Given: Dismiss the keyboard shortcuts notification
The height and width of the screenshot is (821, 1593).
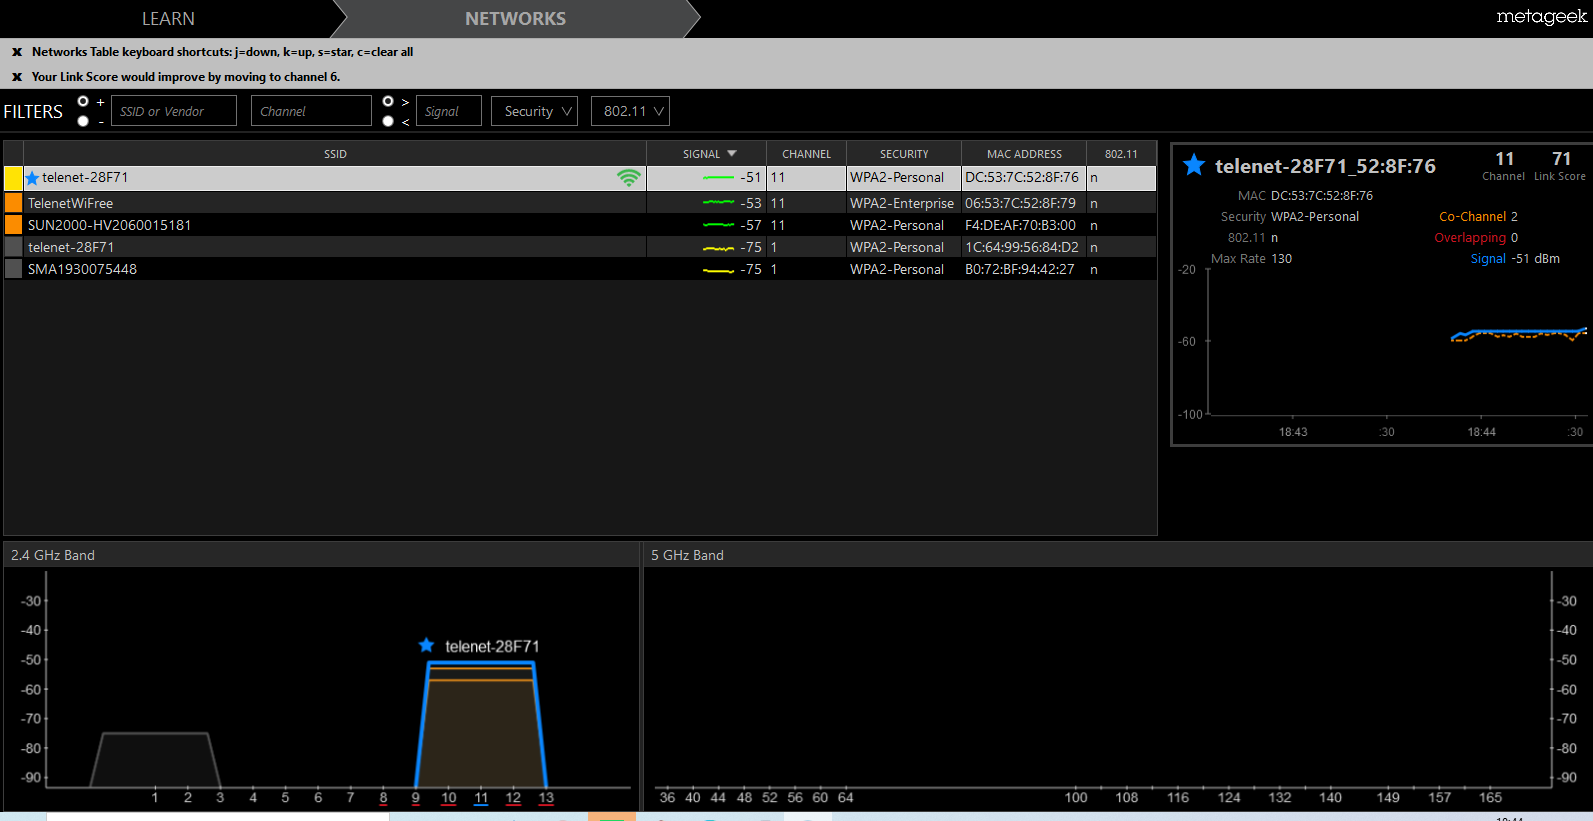Looking at the screenshot, I should (17, 52).
